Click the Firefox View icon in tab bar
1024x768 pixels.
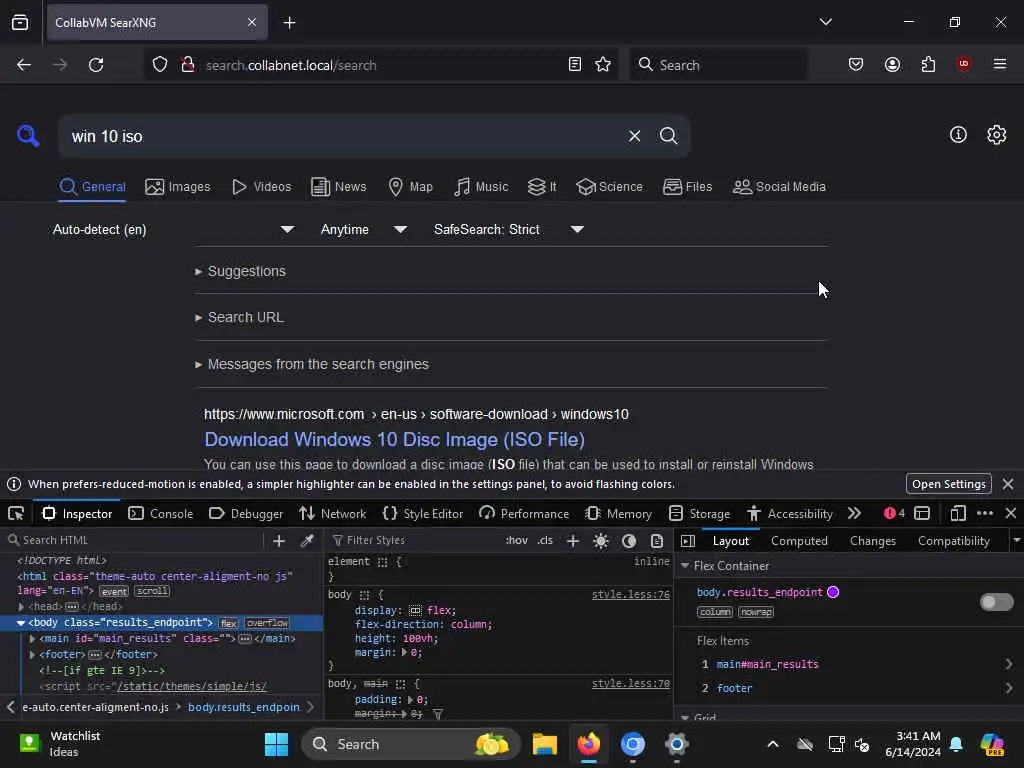click(x=20, y=22)
